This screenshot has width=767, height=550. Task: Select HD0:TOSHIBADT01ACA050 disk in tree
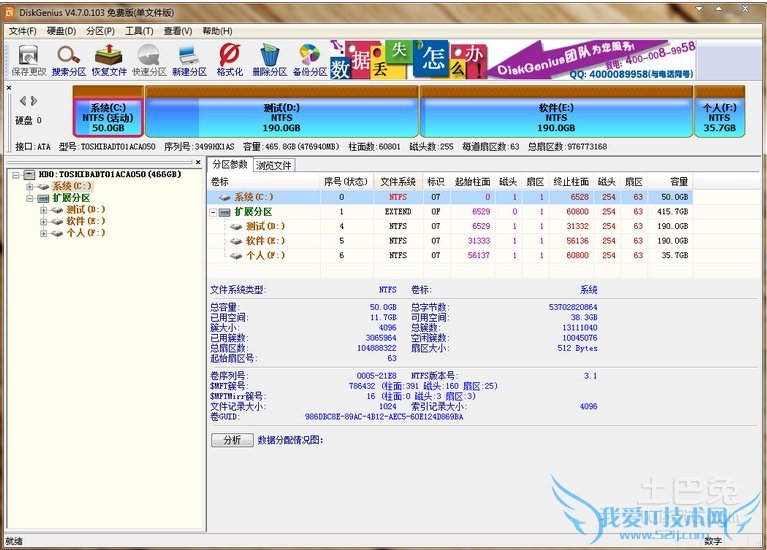pyautogui.click(x=110, y=174)
